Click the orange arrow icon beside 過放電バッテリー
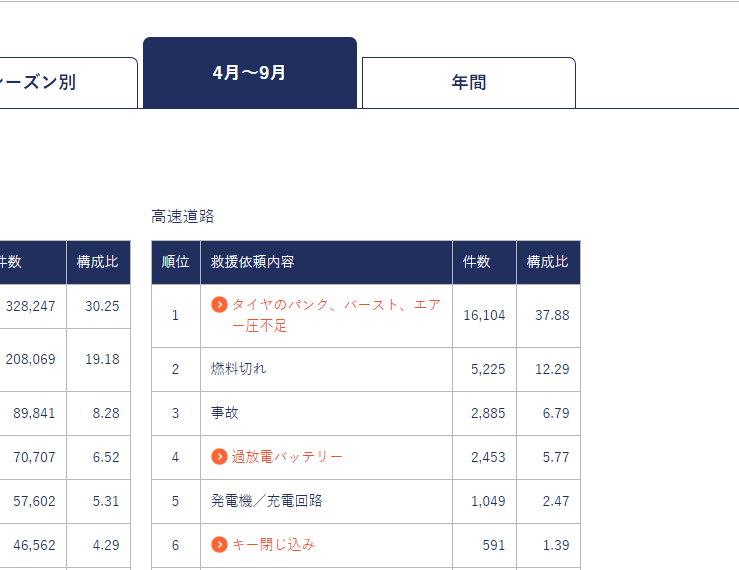Image resolution: width=739 pixels, height=570 pixels. click(x=220, y=457)
